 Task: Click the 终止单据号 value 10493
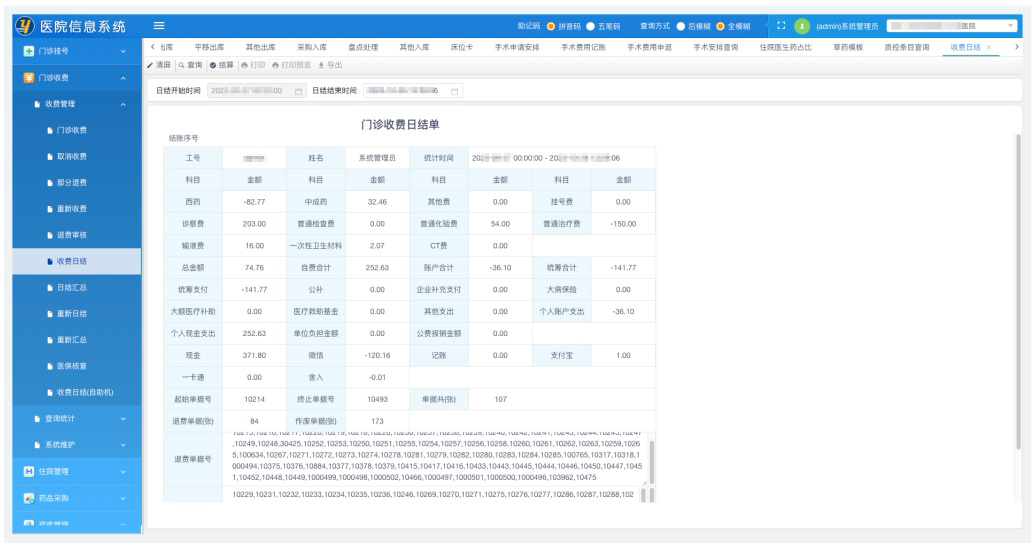point(377,399)
